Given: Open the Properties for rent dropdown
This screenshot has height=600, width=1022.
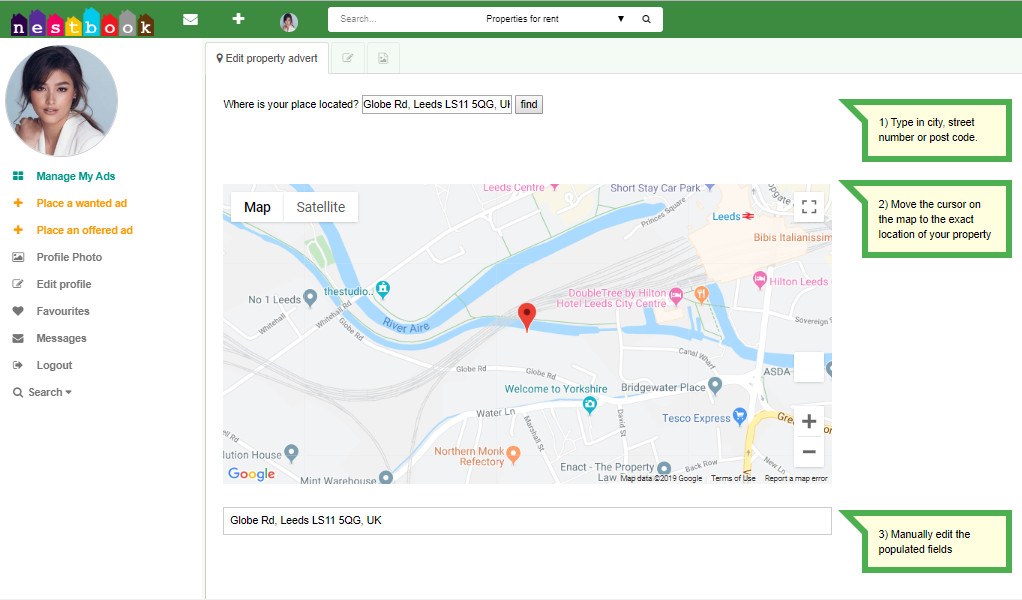Looking at the screenshot, I should pyautogui.click(x=555, y=19).
